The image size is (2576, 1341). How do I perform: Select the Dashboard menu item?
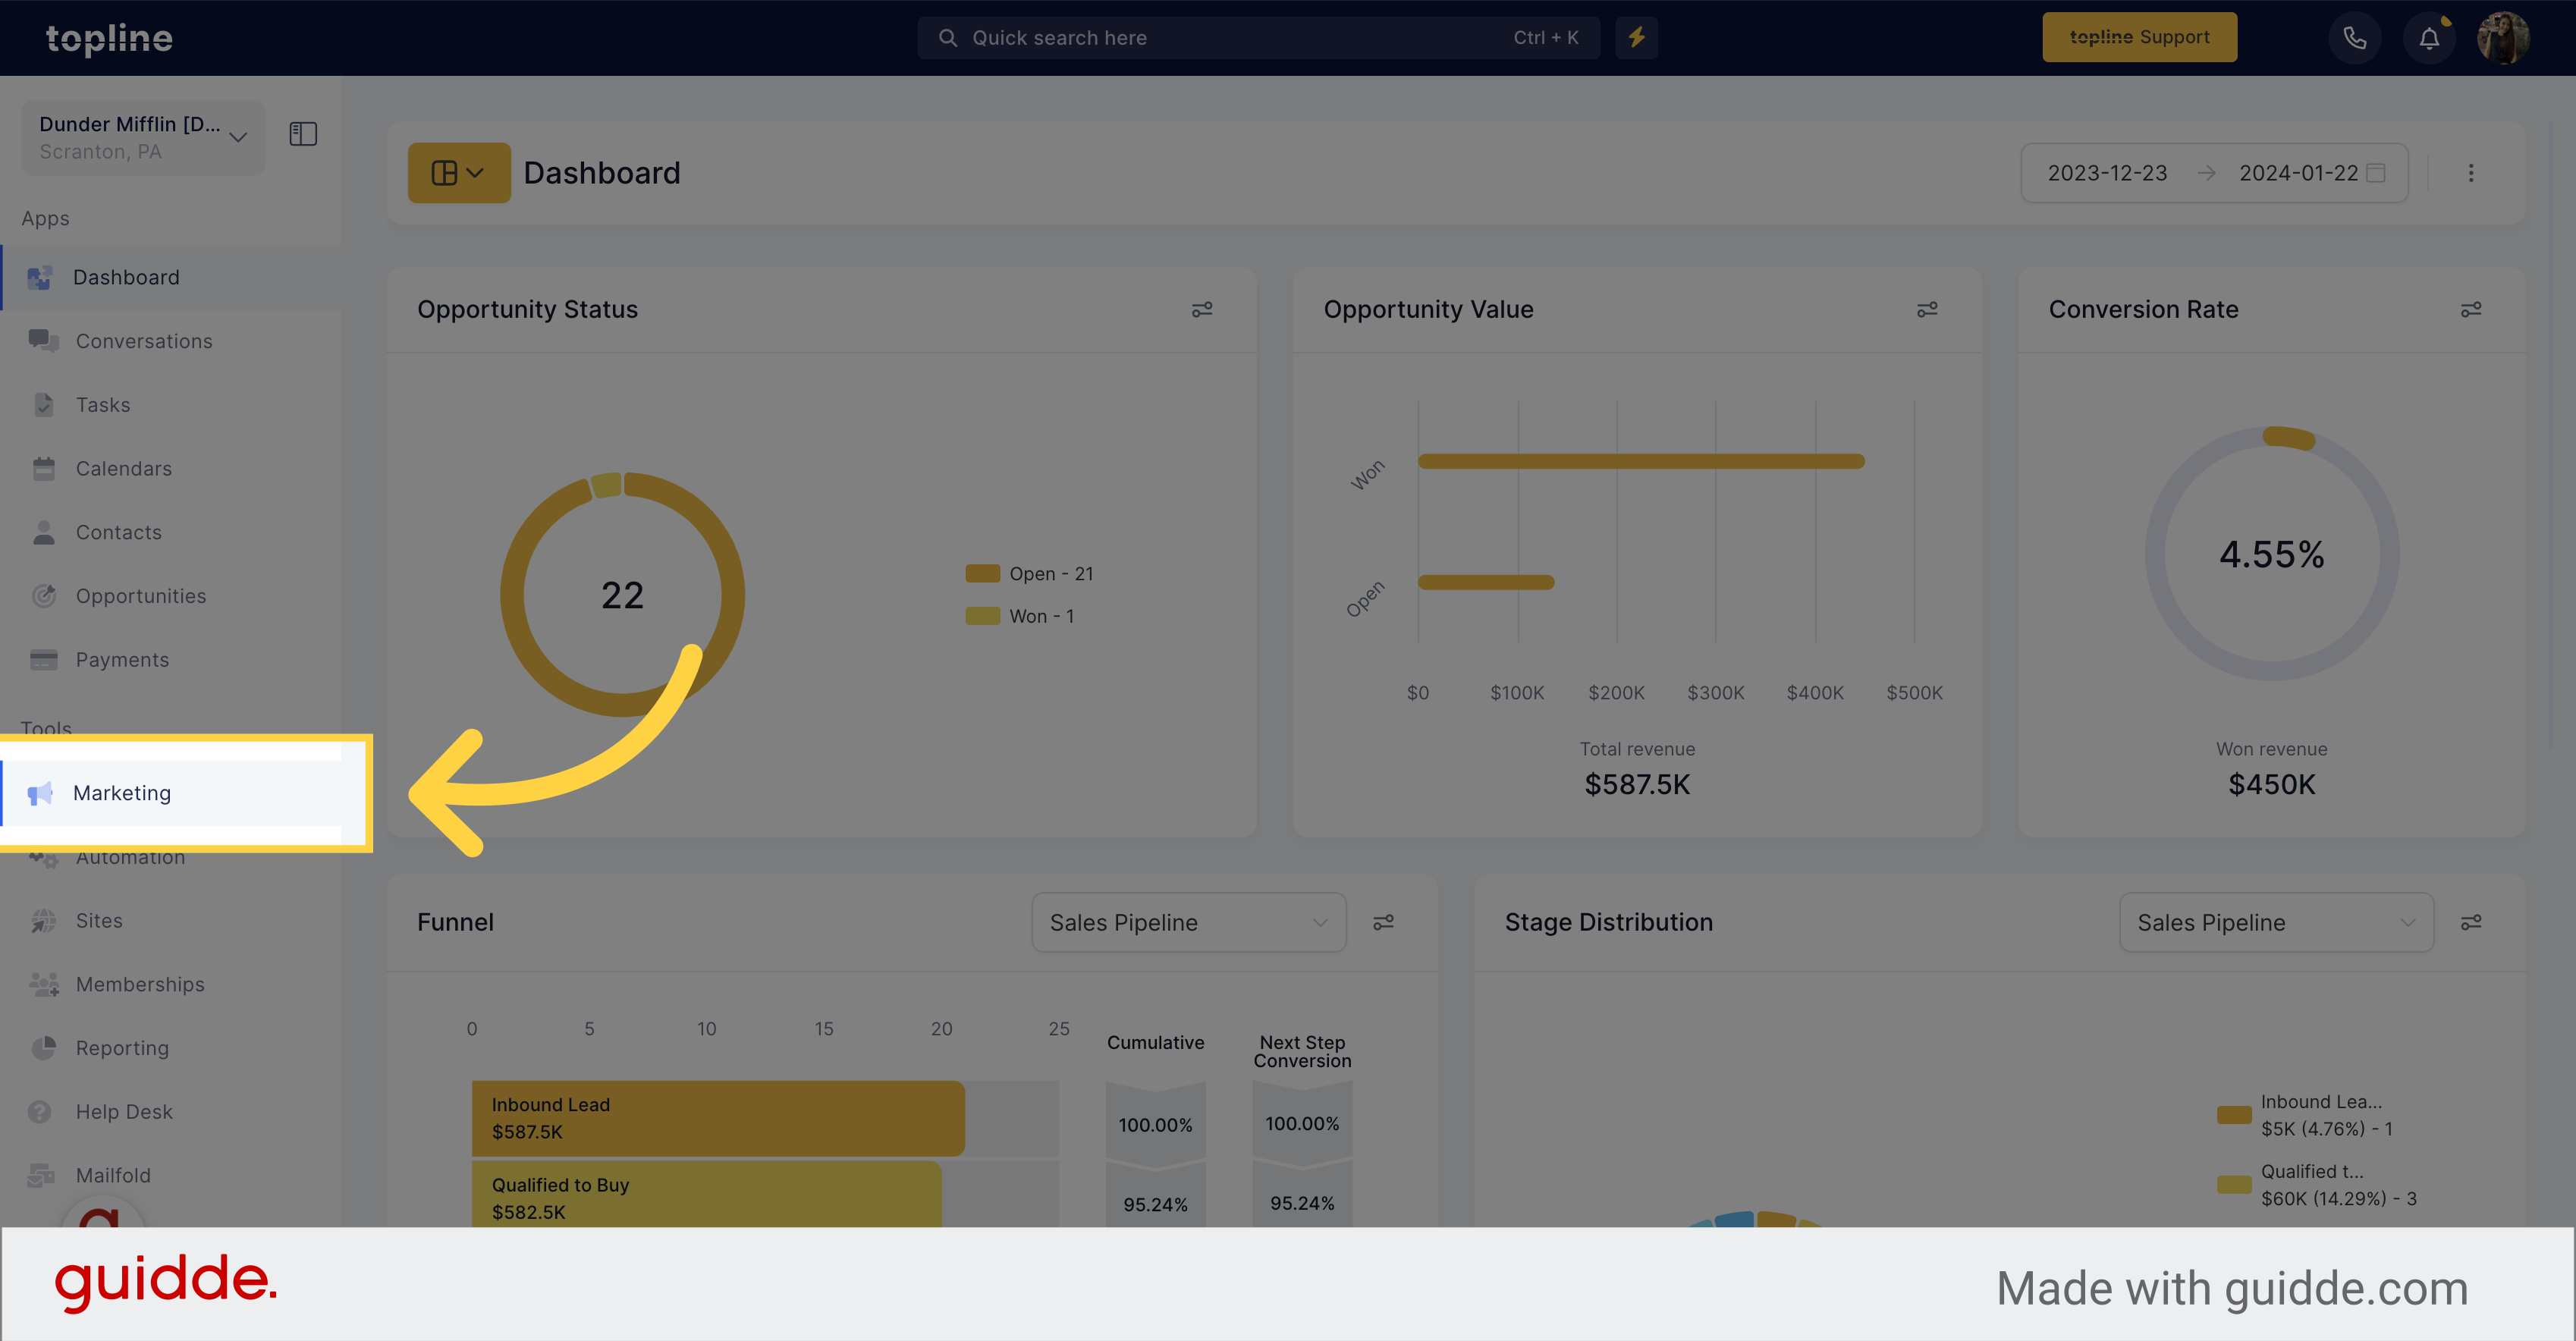tap(127, 276)
